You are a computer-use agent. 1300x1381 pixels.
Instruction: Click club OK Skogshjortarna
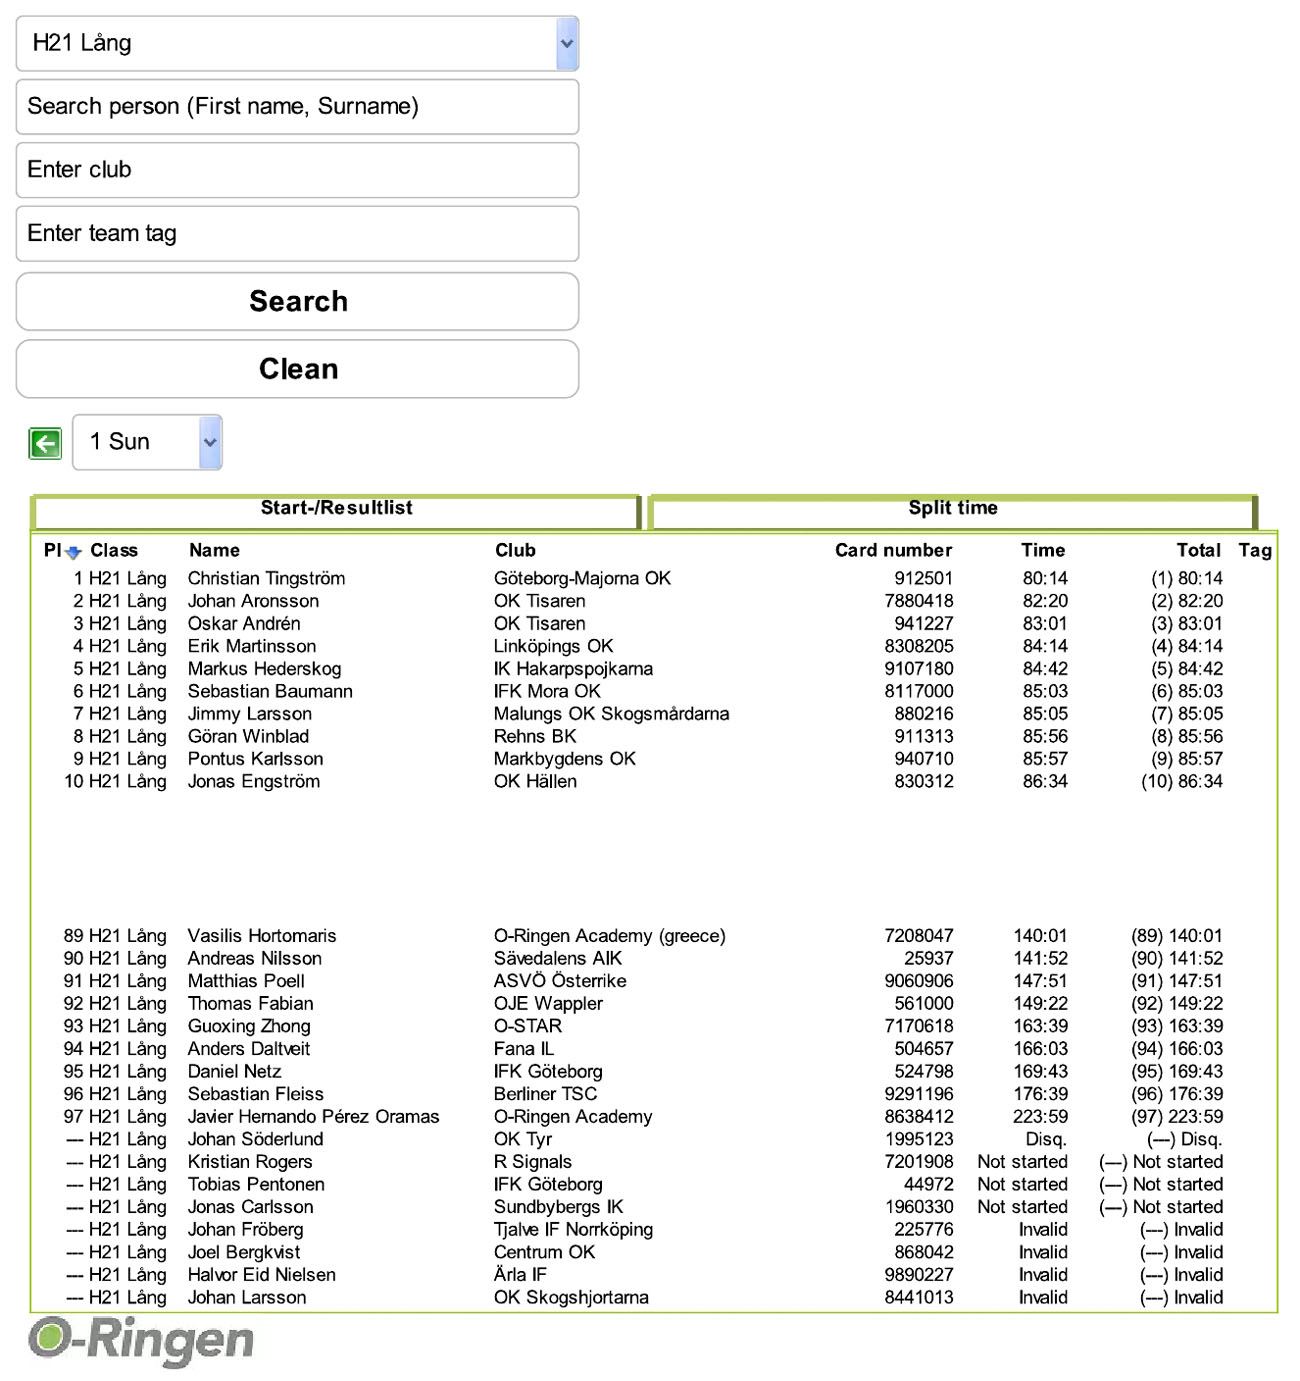point(571,1297)
